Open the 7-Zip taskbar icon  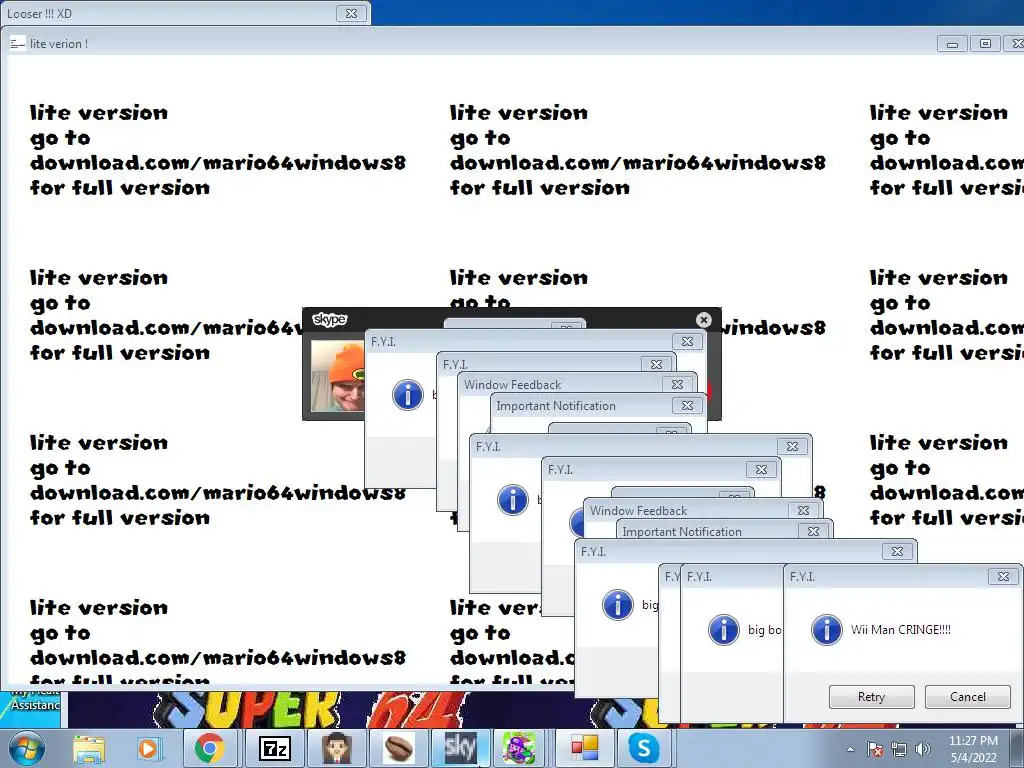(x=275, y=748)
